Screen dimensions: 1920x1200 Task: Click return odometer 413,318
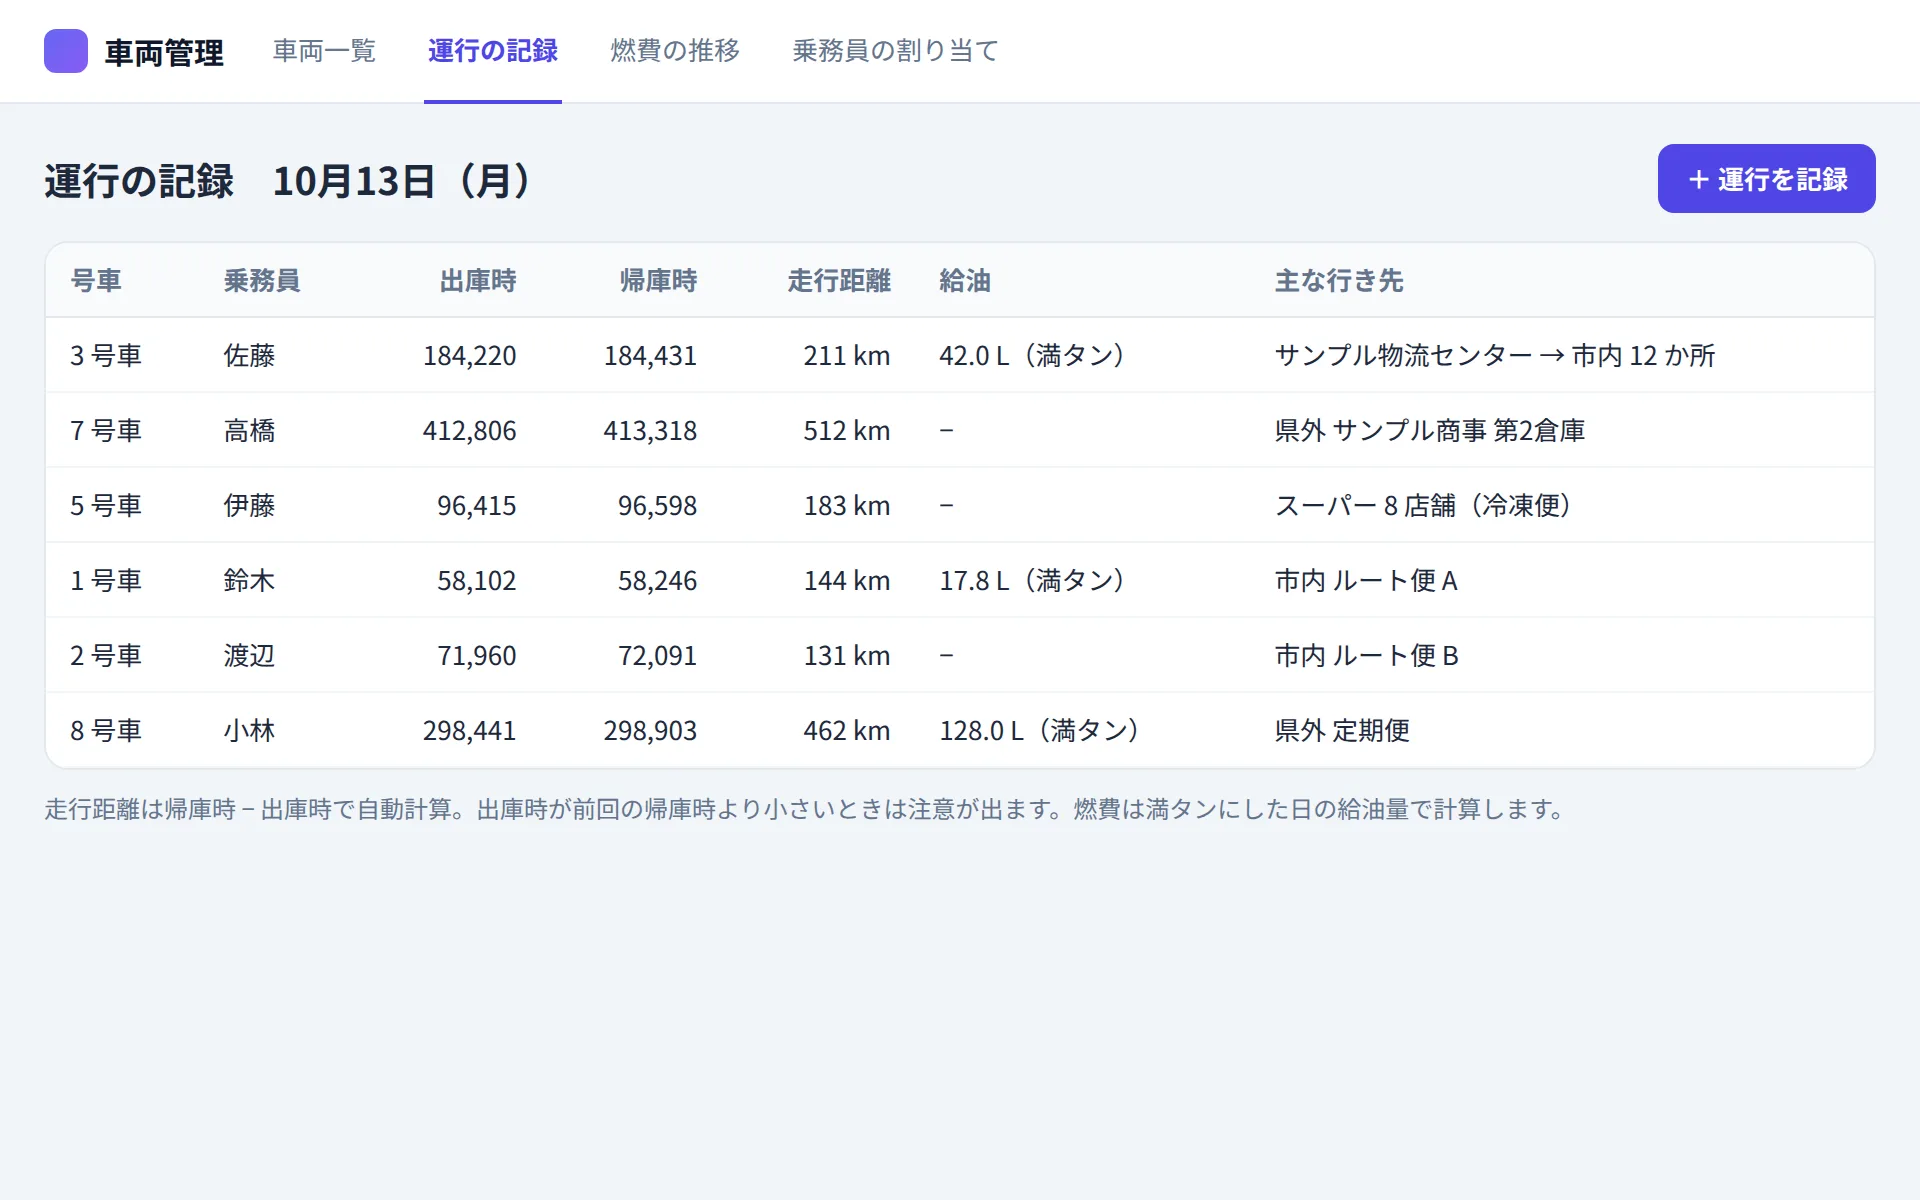pos(650,431)
